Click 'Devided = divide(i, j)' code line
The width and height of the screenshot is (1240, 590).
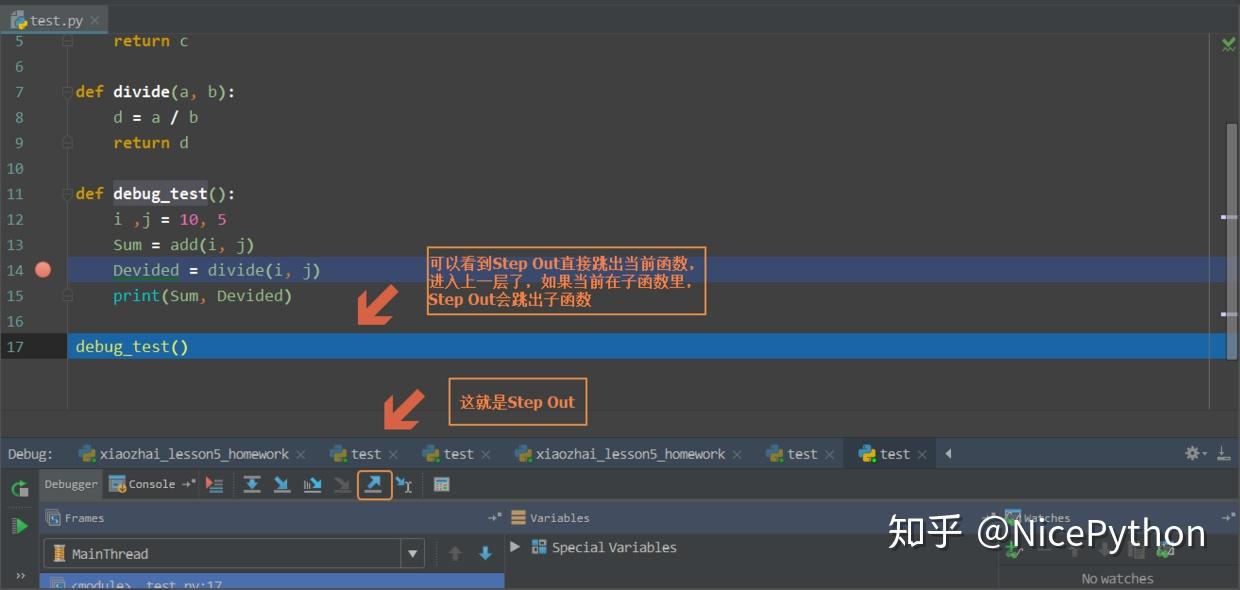pos(217,270)
